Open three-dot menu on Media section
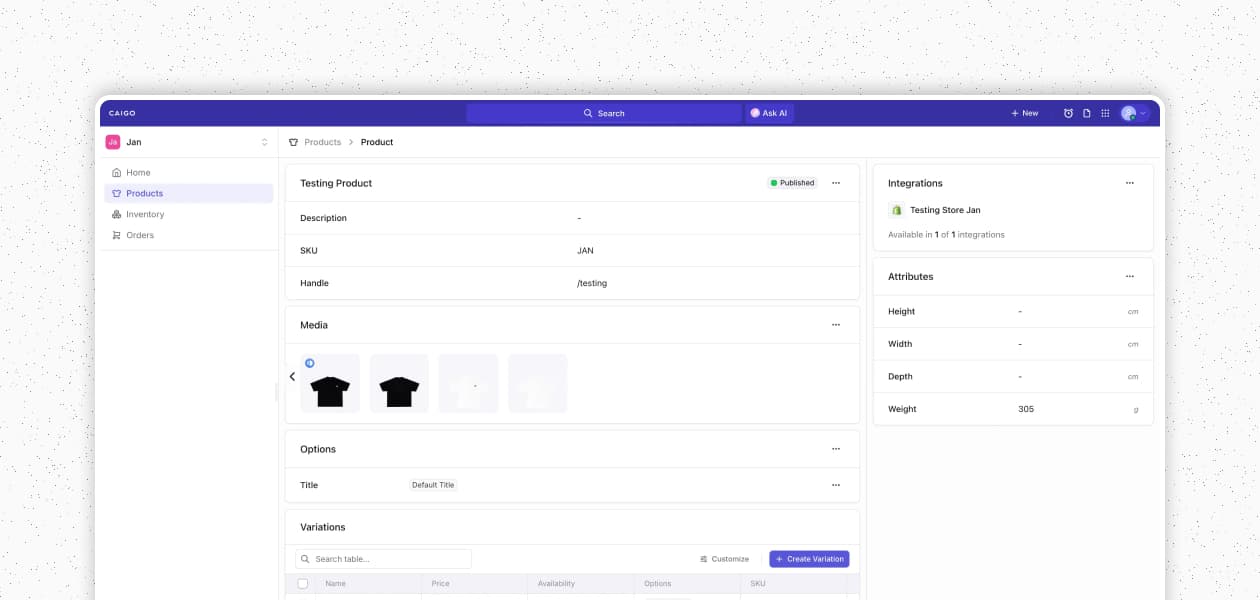This screenshot has width=1260, height=600. tap(836, 325)
